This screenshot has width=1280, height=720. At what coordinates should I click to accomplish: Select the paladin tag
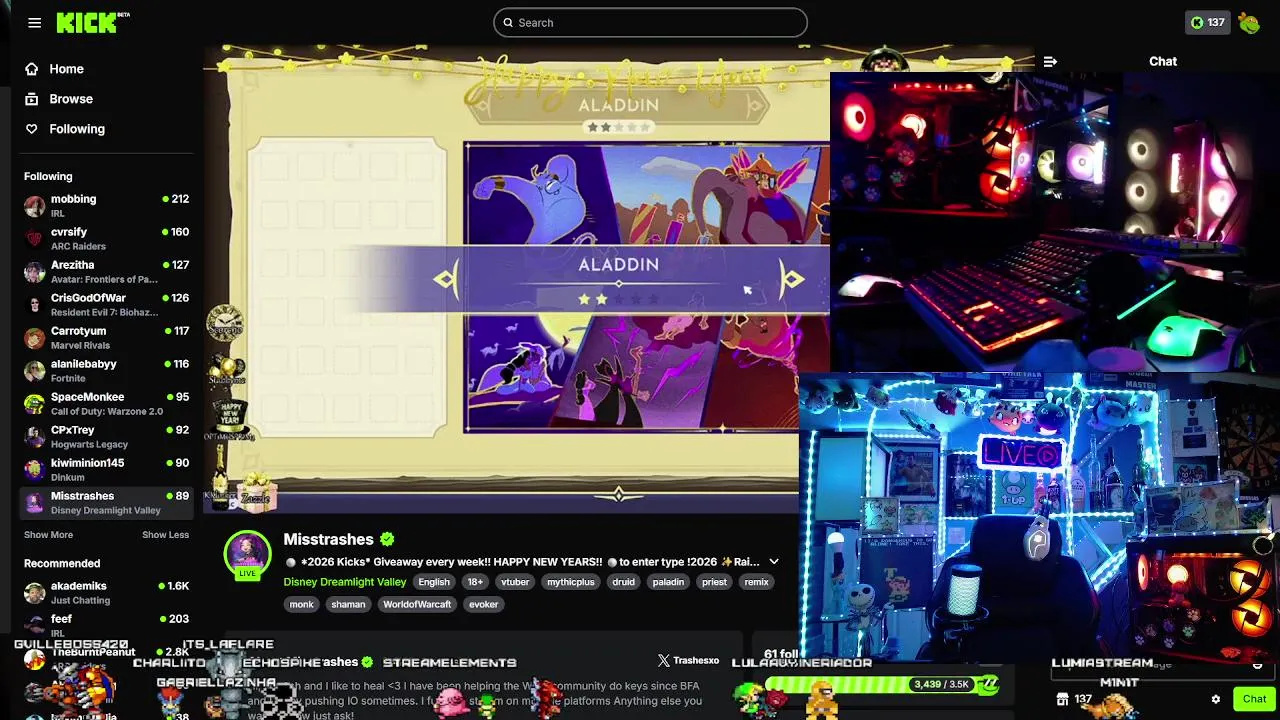pos(668,582)
